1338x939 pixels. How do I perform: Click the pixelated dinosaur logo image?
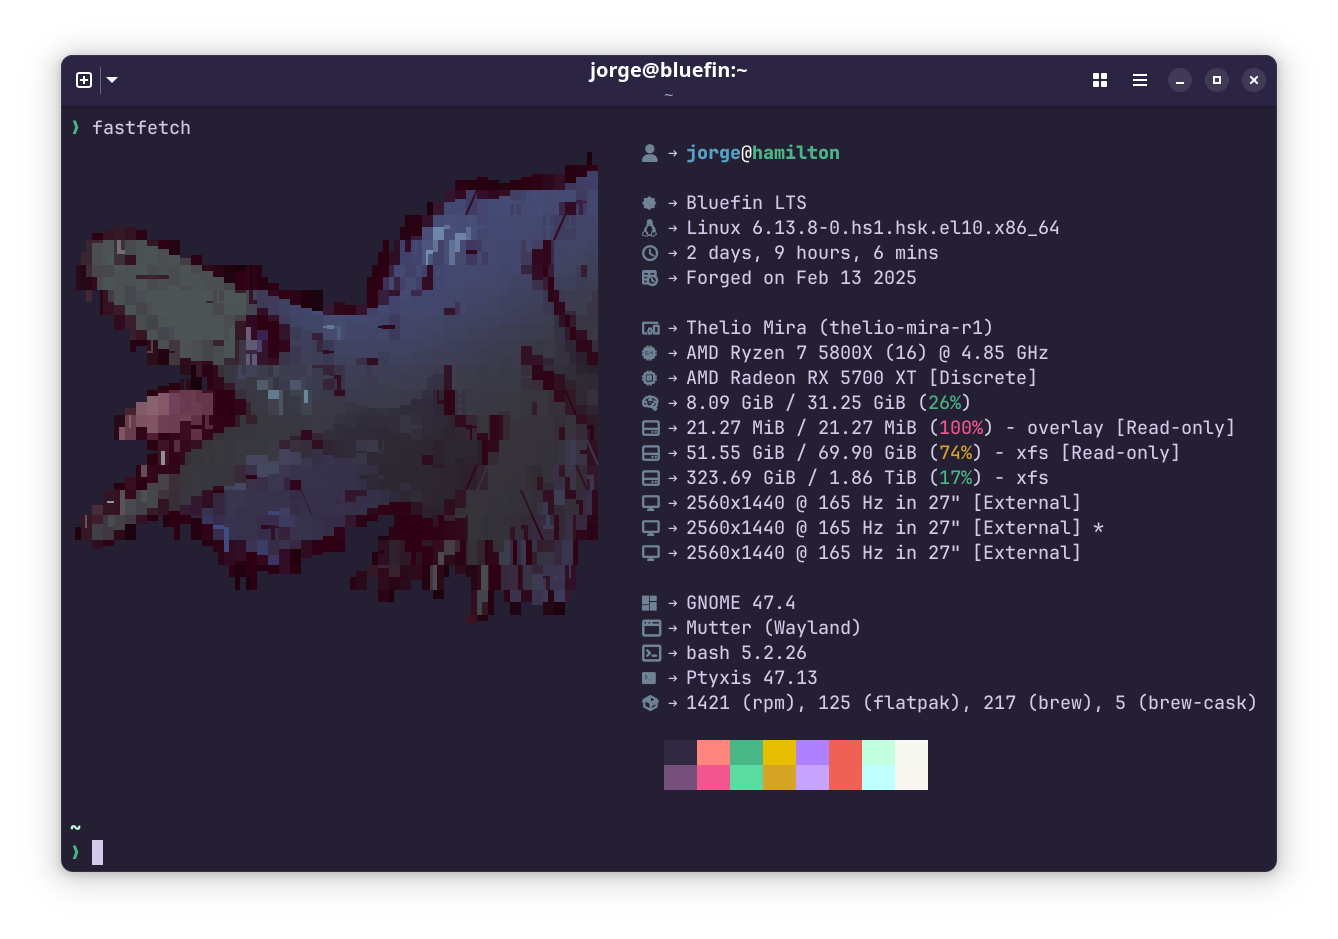[340, 390]
